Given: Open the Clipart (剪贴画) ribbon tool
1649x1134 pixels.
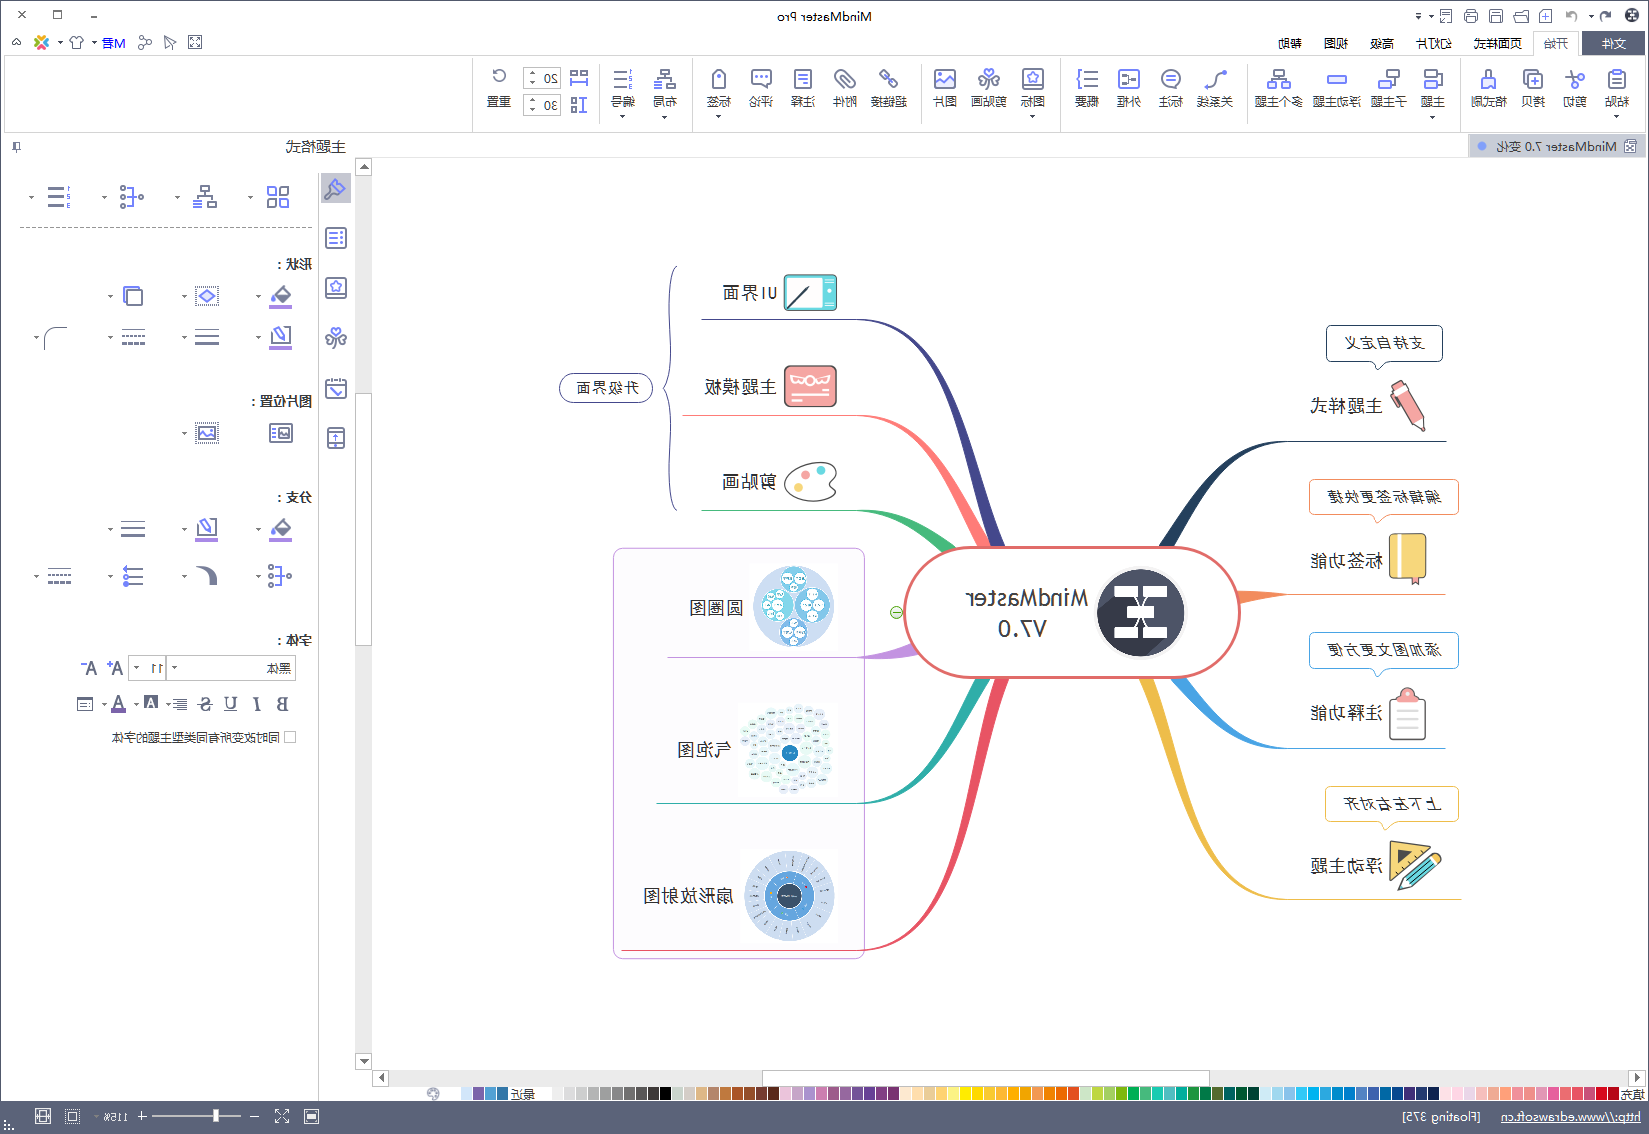Looking at the screenshot, I should 988,88.
